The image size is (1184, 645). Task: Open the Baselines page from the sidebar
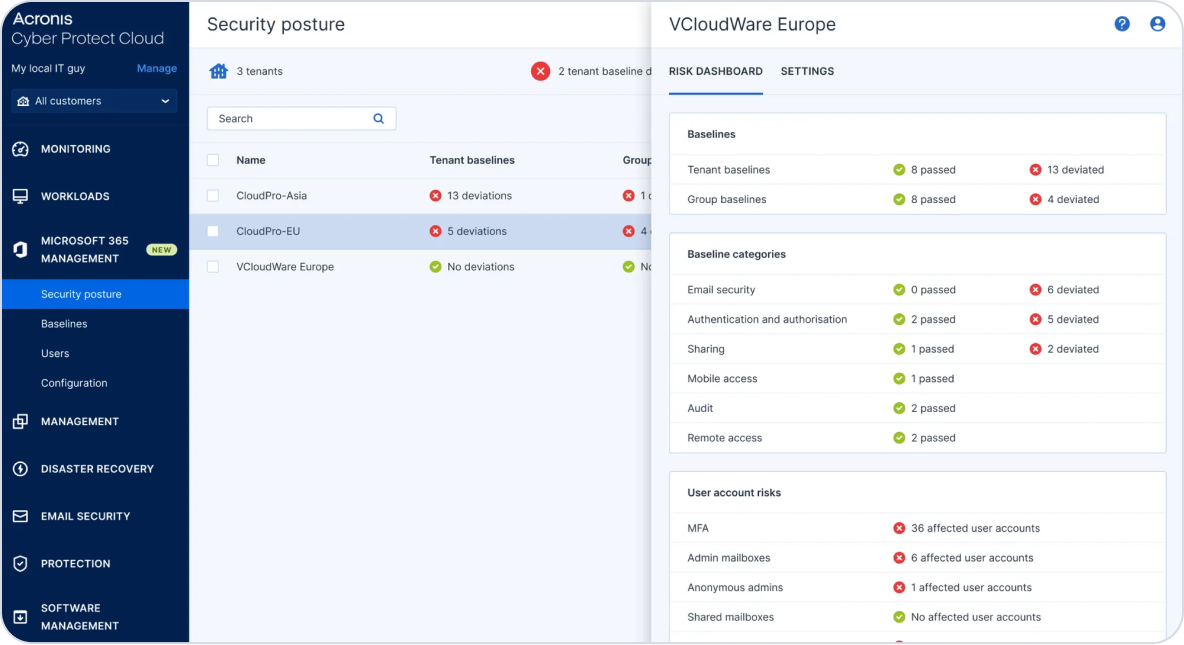click(65, 324)
